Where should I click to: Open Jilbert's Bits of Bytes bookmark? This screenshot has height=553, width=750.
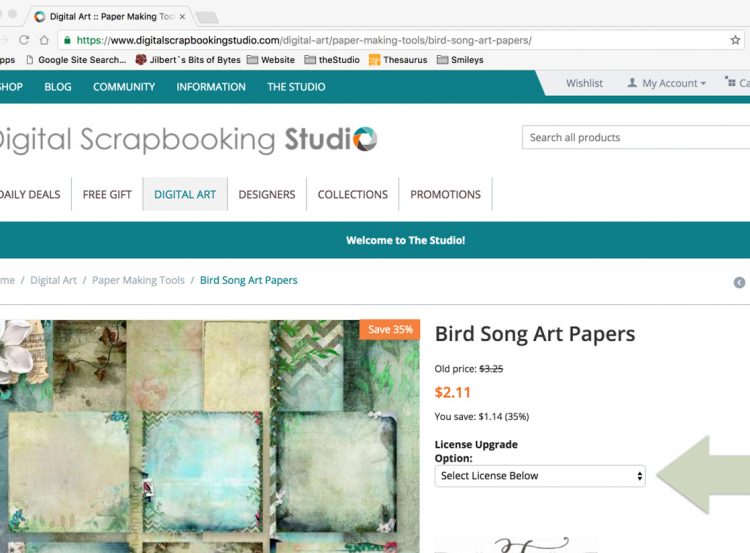(x=188, y=60)
